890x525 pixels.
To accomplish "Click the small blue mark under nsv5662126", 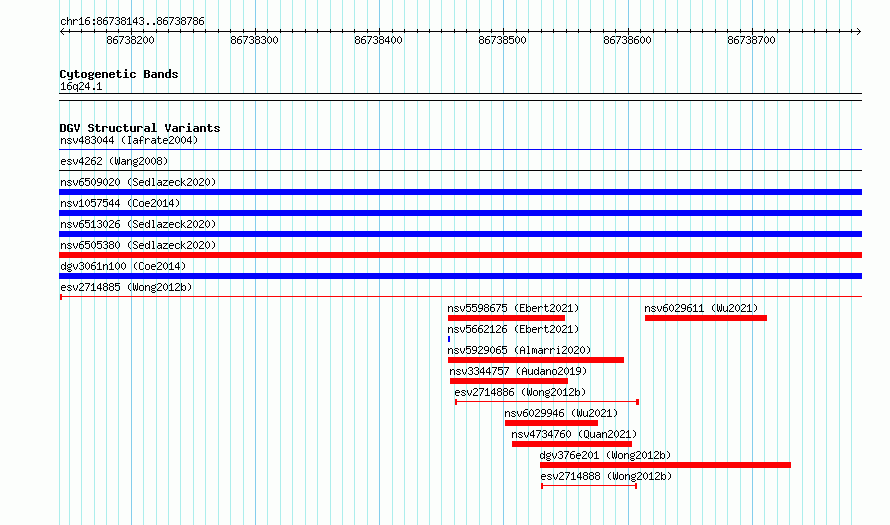I will coord(449,339).
